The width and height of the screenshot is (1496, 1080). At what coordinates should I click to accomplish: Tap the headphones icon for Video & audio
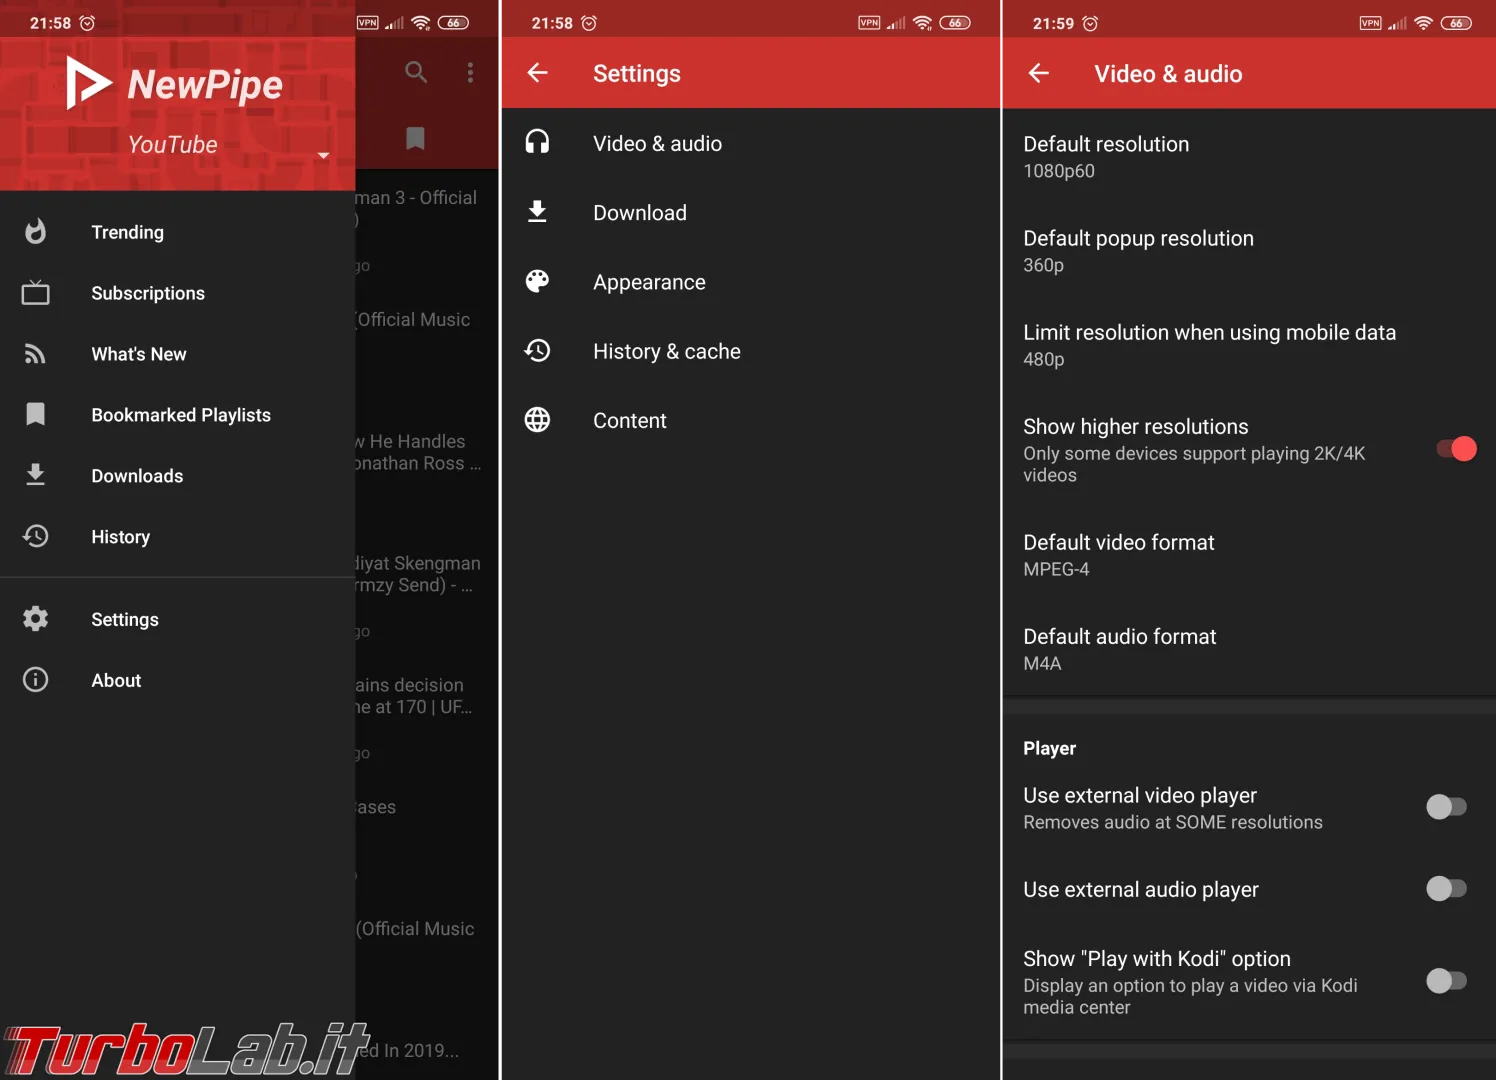click(x=538, y=142)
